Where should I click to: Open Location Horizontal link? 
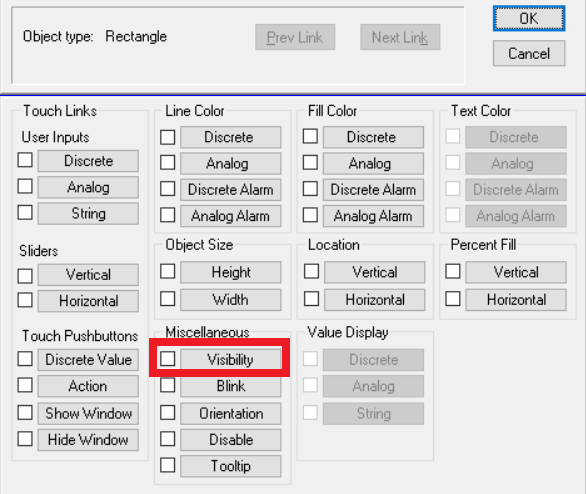(x=374, y=300)
